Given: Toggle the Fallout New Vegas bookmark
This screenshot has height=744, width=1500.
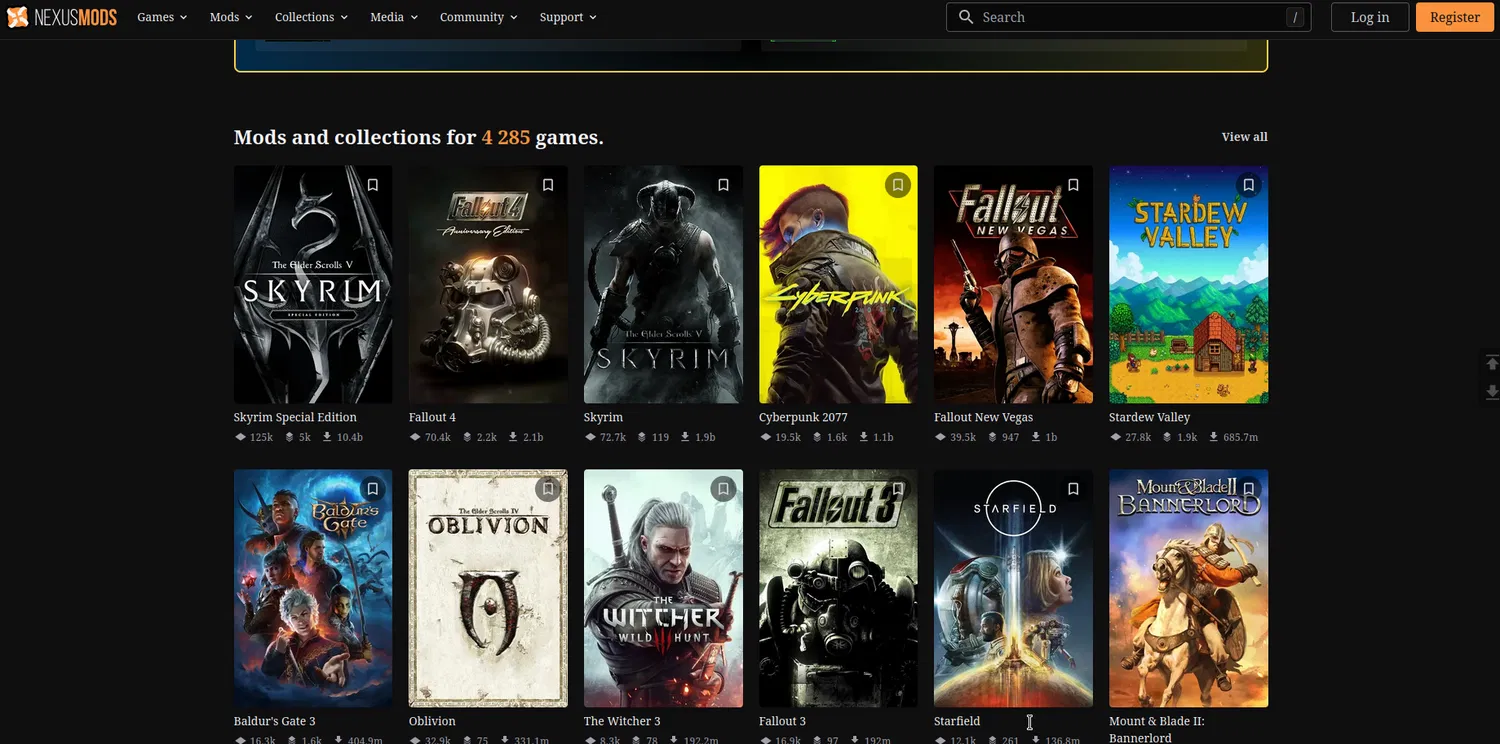Looking at the screenshot, I should [1073, 185].
